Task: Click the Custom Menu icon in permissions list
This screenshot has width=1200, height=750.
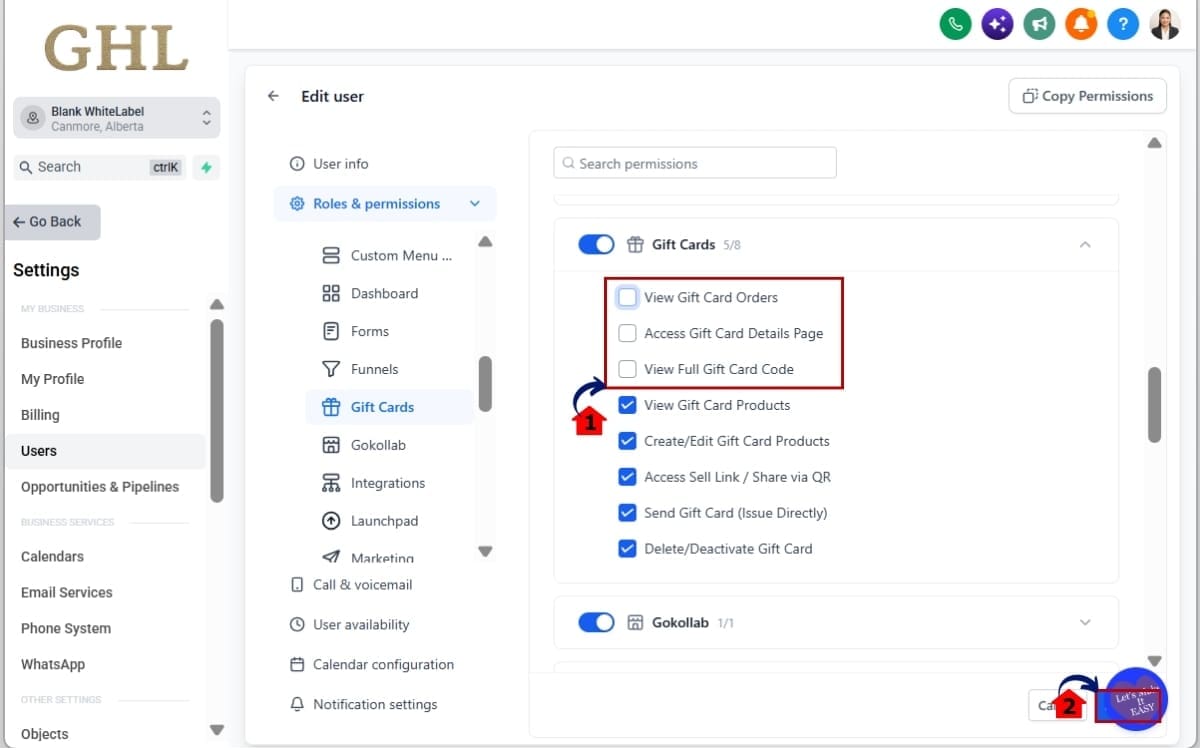Action: pyautogui.click(x=331, y=255)
